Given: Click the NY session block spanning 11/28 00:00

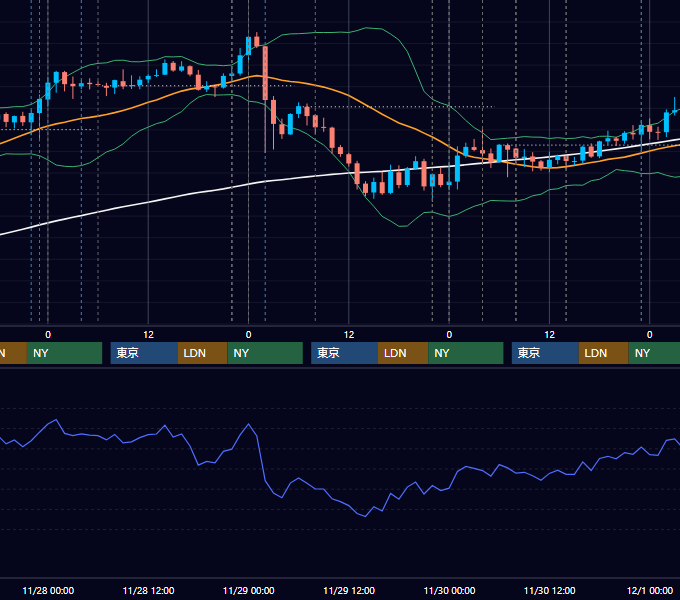Looking at the screenshot, I should coord(64,353).
